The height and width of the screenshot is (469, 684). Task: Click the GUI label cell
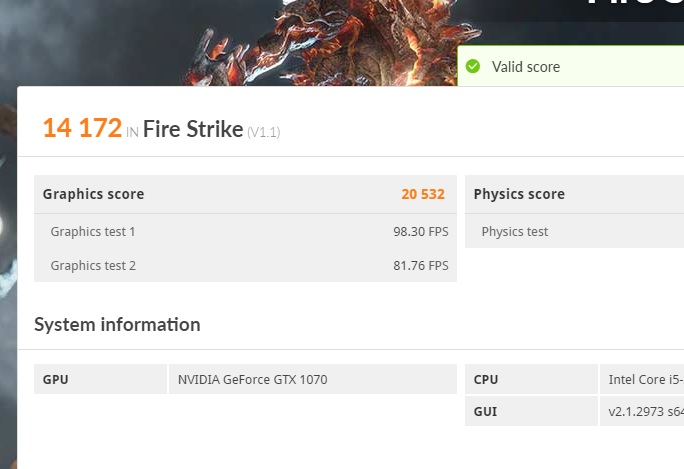486,411
